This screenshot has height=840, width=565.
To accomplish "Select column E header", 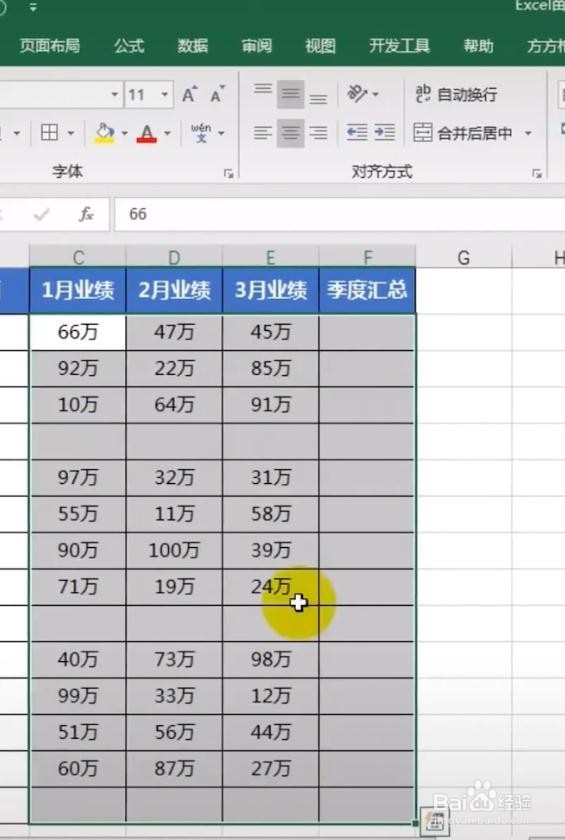I will 270,258.
